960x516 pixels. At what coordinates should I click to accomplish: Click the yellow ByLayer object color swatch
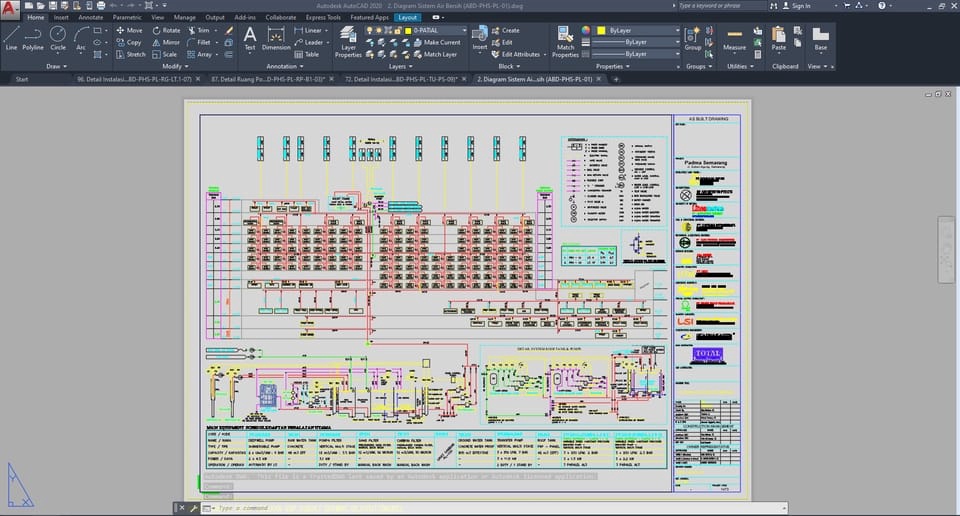(601, 30)
